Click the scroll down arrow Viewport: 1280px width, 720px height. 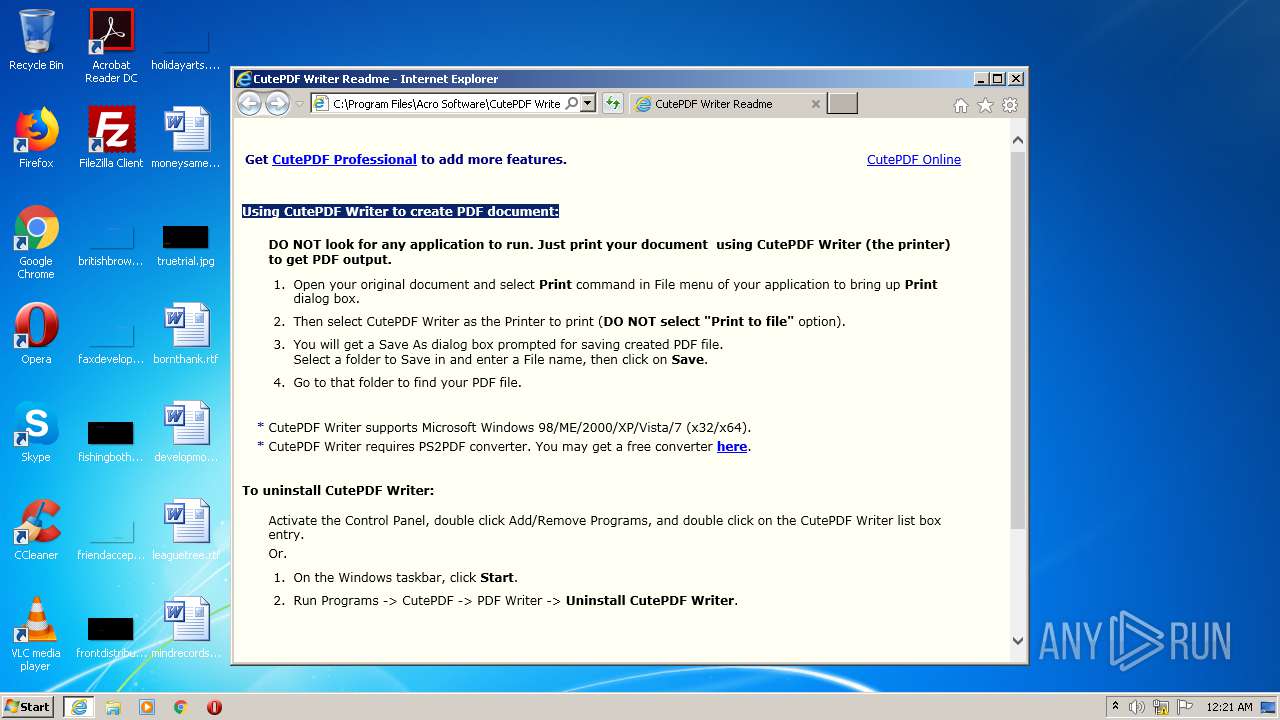coord(1017,641)
